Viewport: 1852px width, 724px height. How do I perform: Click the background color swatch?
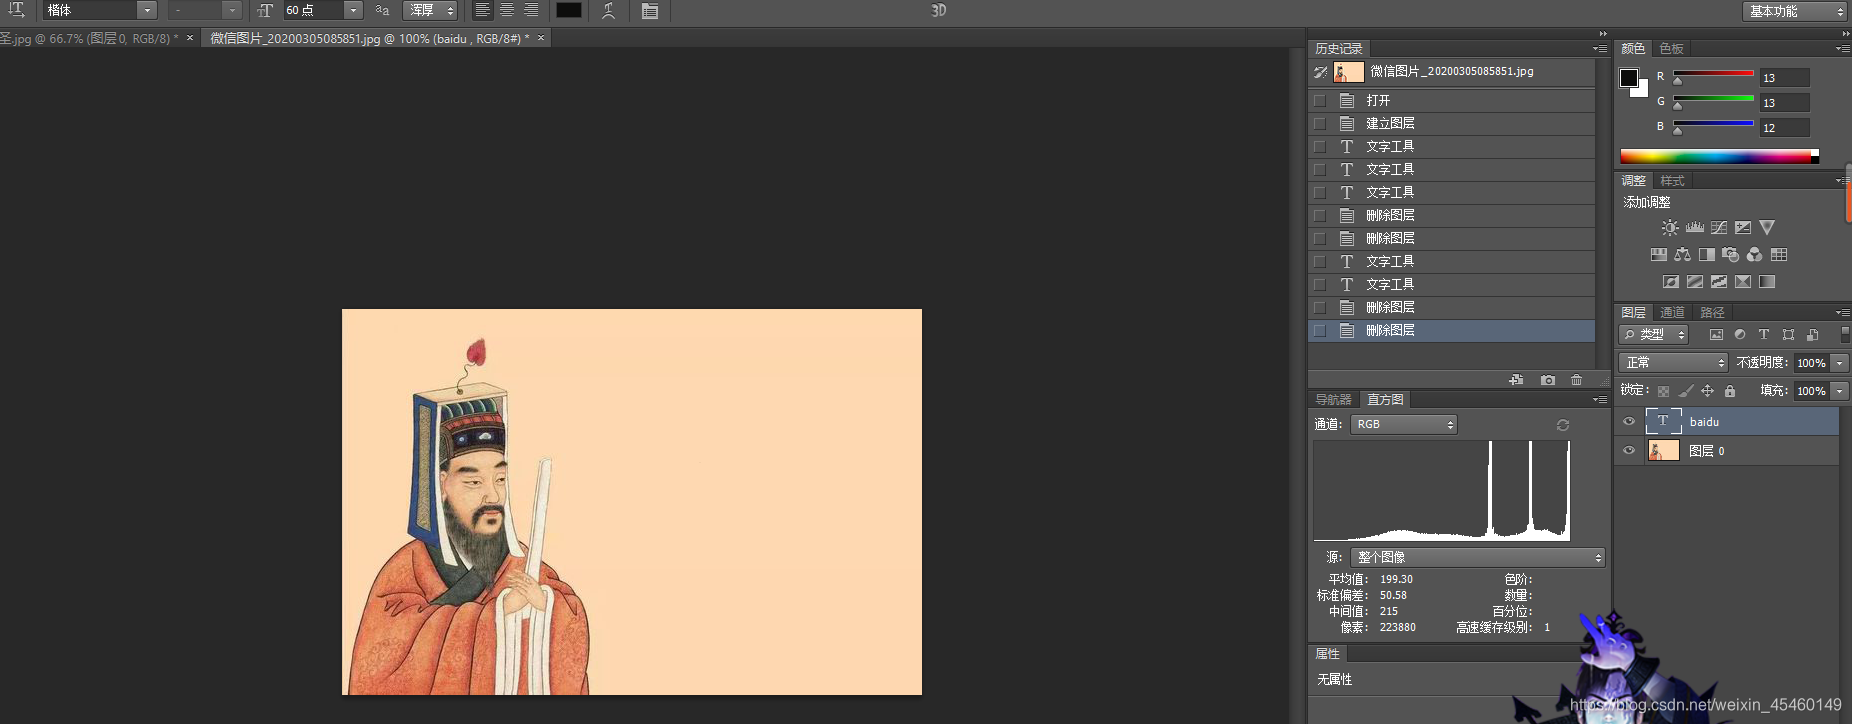(x=1642, y=90)
